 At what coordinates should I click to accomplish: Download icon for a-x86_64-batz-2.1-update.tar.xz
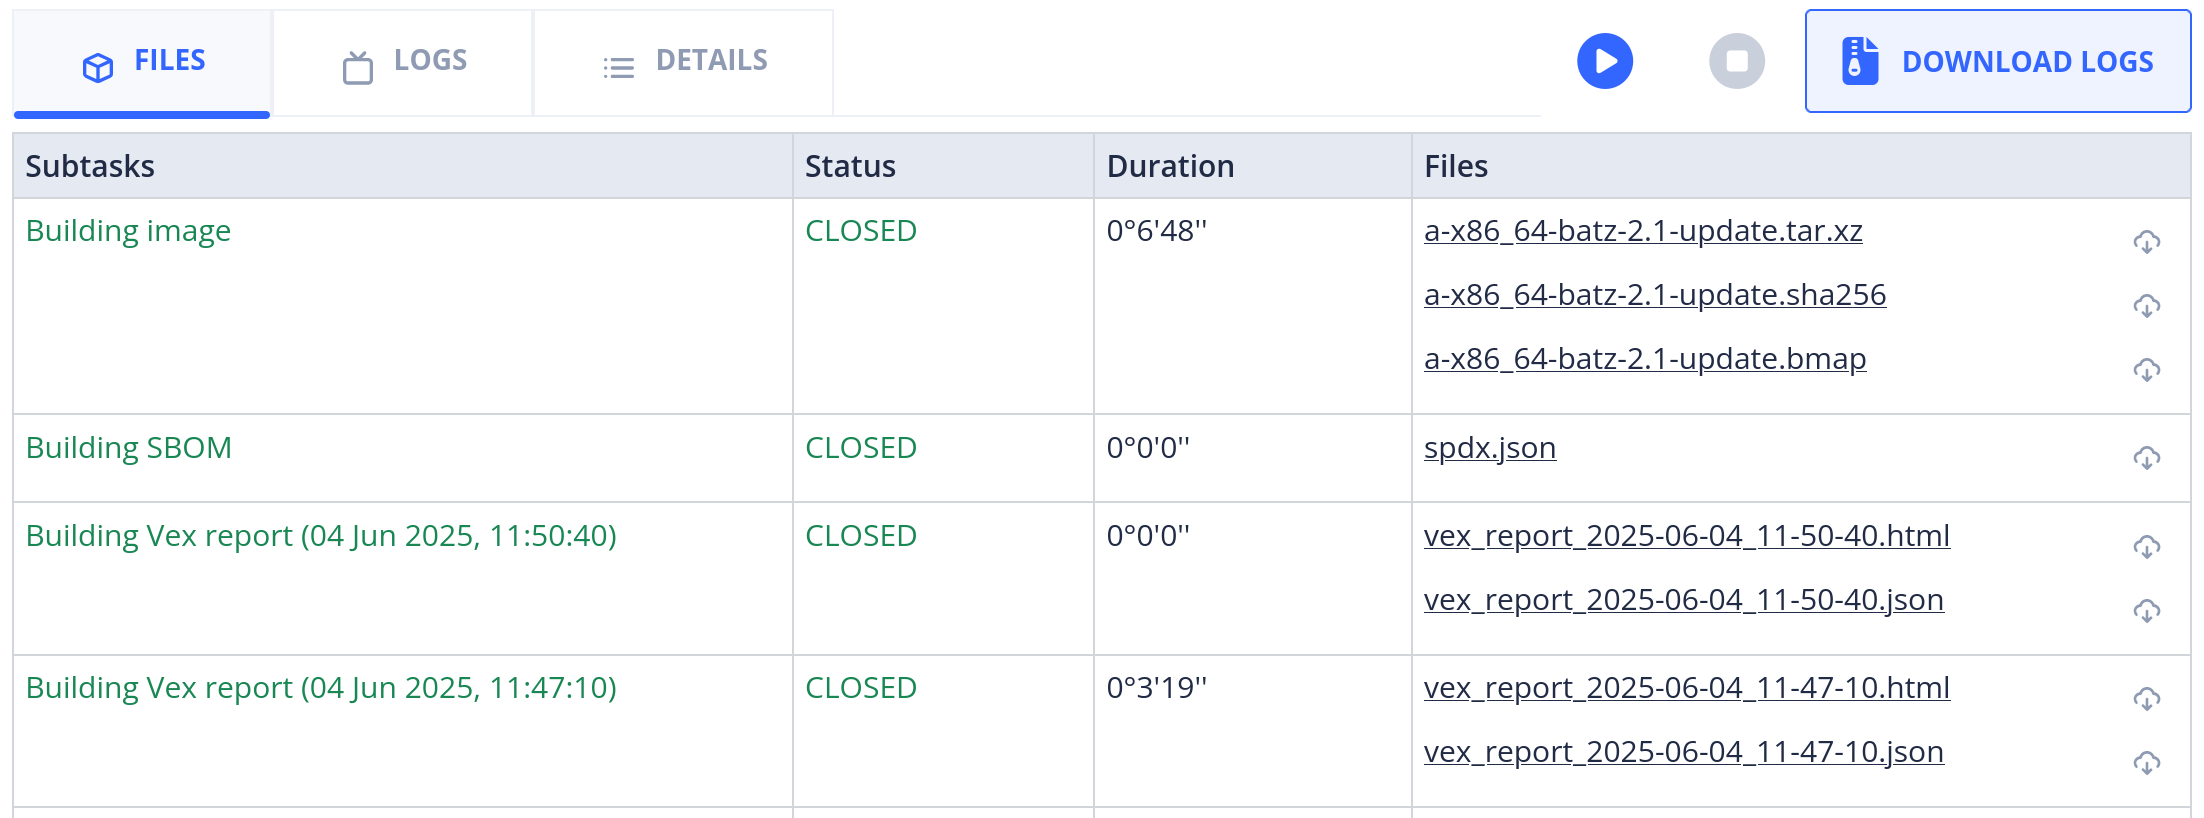click(2146, 242)
